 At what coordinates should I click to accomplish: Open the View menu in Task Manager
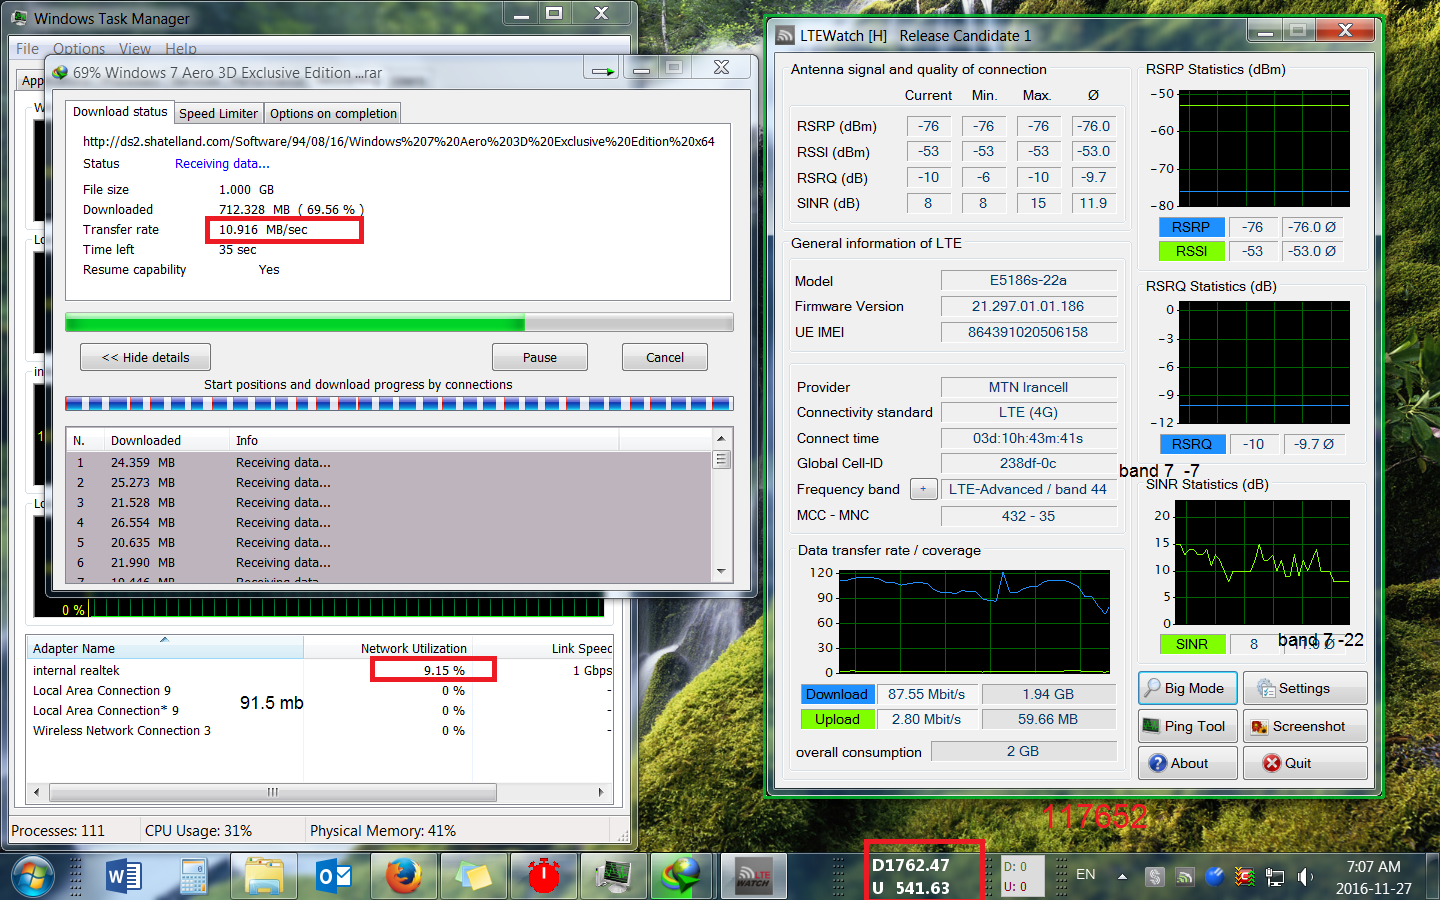click(x=135, y=48)
